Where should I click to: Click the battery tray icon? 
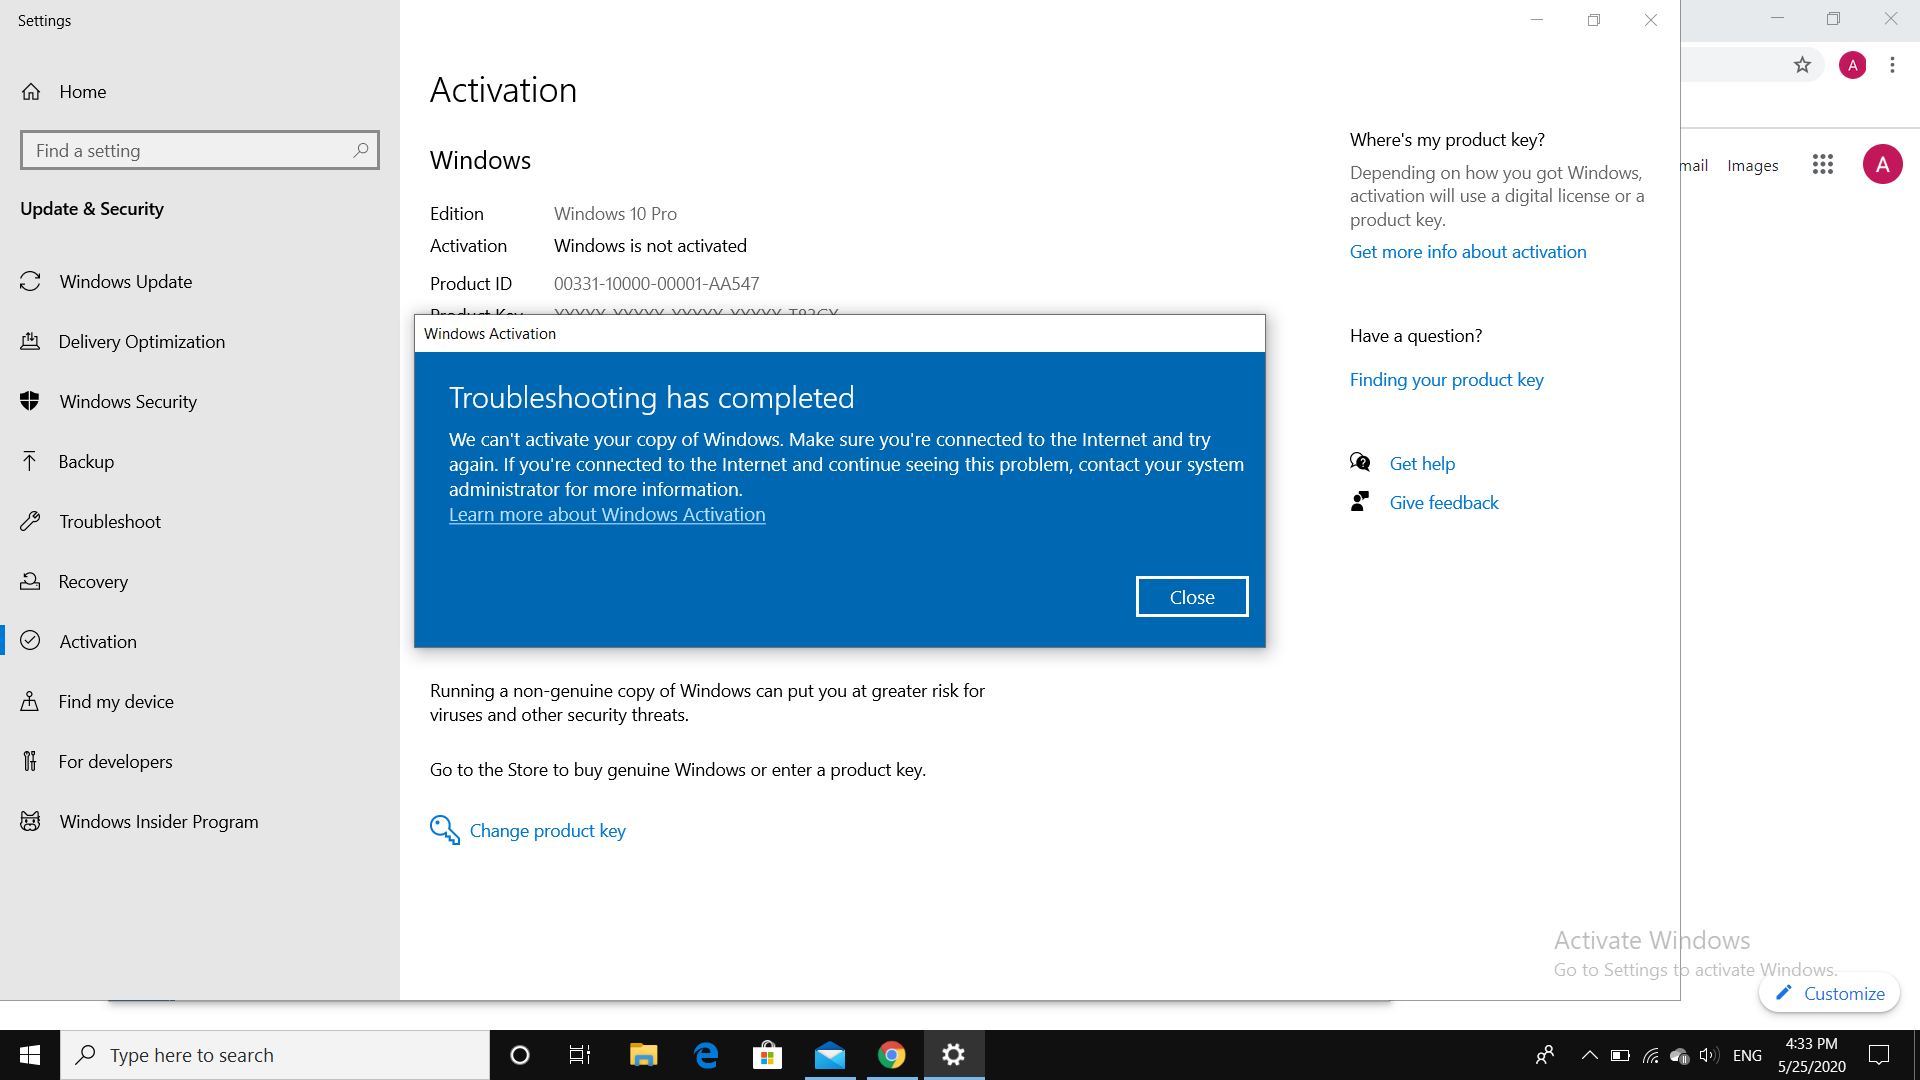(x=1620, y=1055)
